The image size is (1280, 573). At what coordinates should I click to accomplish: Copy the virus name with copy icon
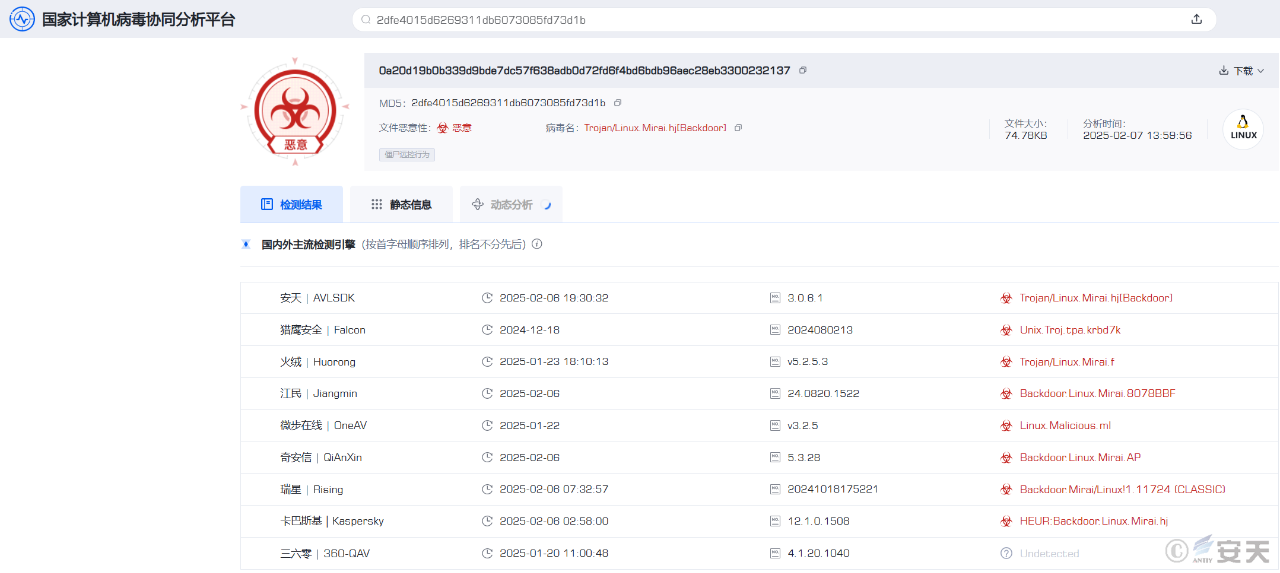tap(738, 128)
